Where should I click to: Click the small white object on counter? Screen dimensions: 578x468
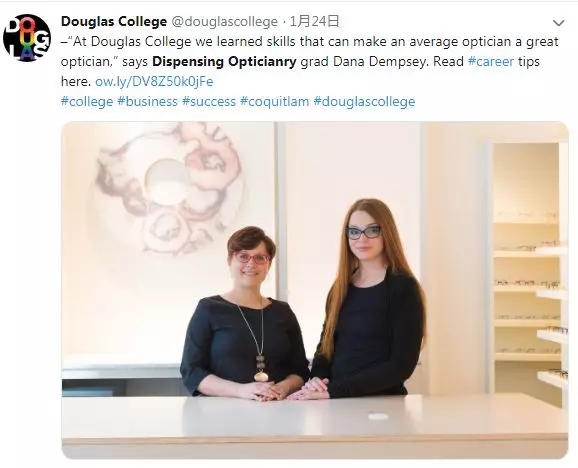(378, 416)
